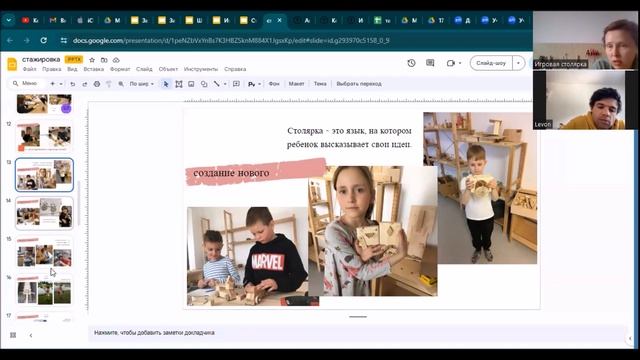Select slide 16 thumbnail
The height and width of the screenshot is (360, 640).
(44, 290)
